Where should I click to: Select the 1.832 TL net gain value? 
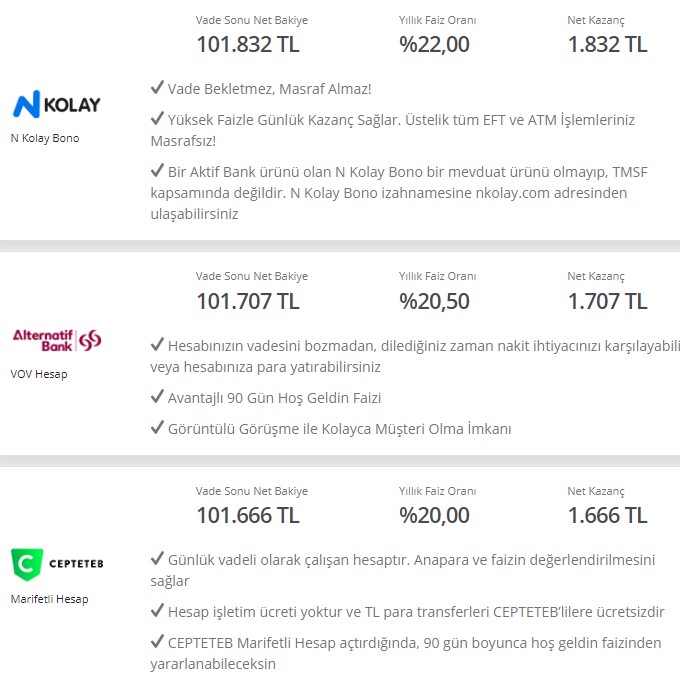click(608, 44)
